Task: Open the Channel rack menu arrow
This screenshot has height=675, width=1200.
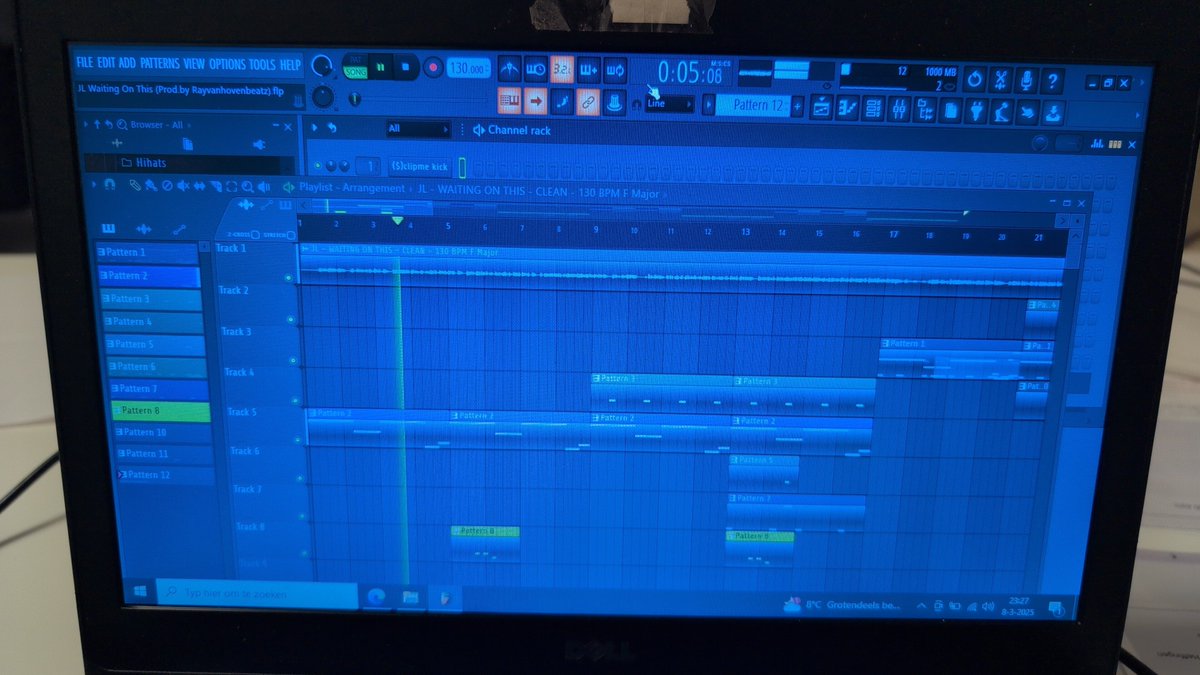Action: coord(315,128)
